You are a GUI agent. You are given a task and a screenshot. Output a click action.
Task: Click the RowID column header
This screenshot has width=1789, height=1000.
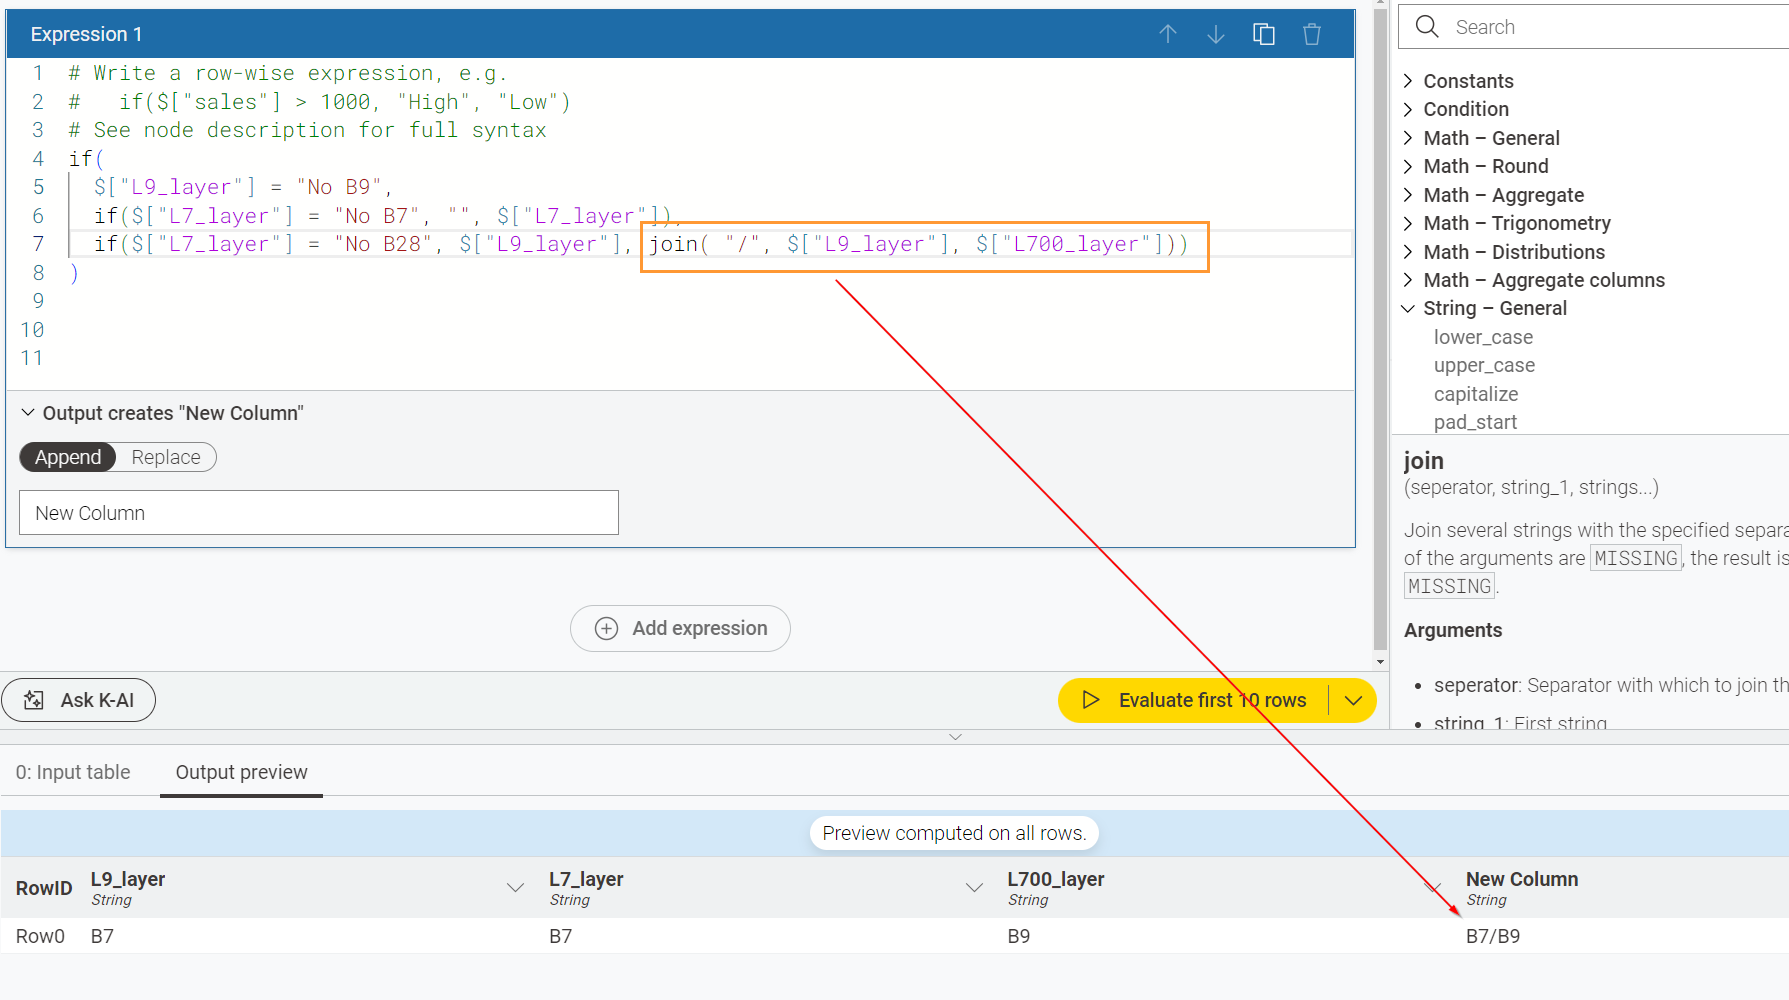(44, 888)
